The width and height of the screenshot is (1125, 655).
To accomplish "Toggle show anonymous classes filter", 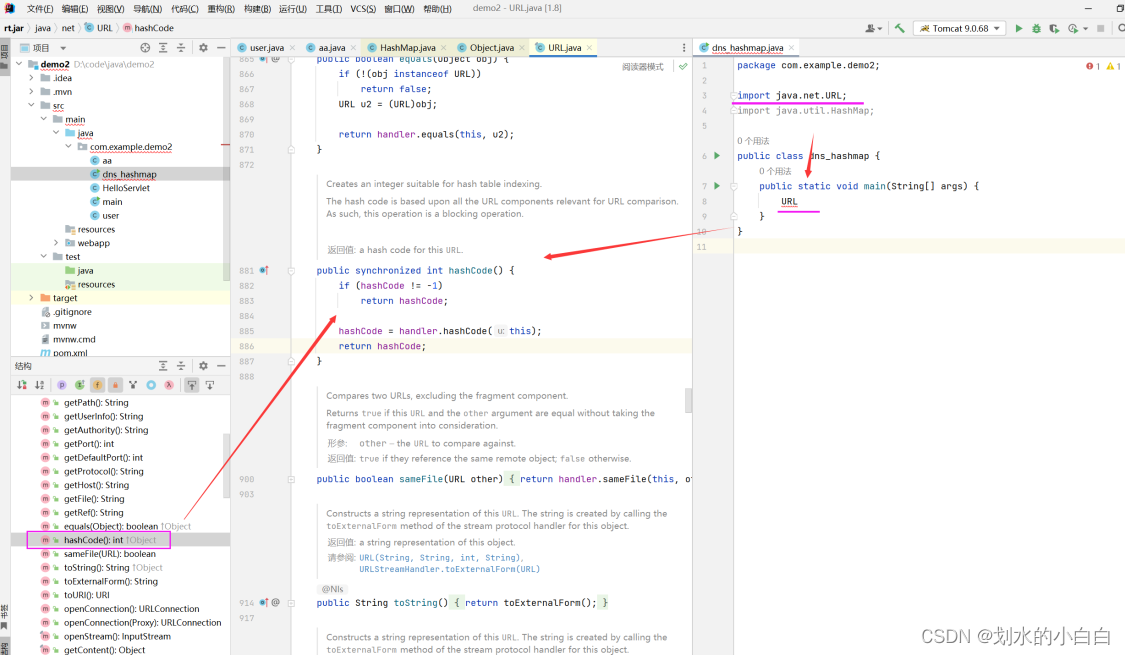I will click(x=151, y=385).
